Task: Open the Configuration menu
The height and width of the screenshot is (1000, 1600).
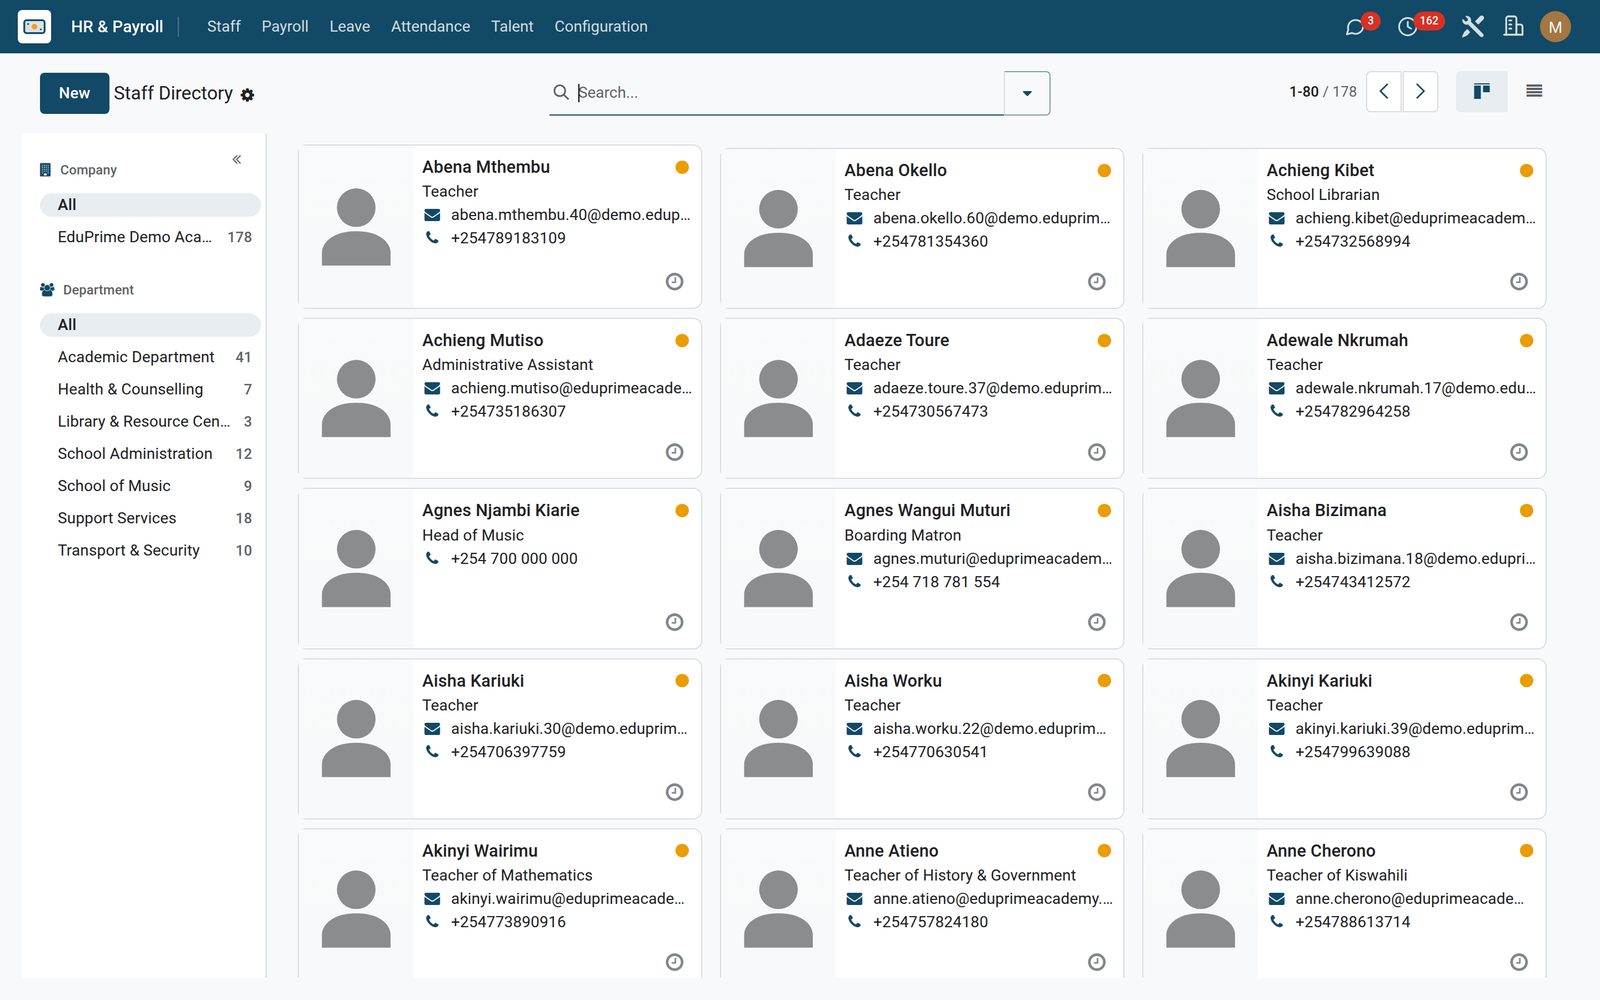Action: [x=601, y=27]
